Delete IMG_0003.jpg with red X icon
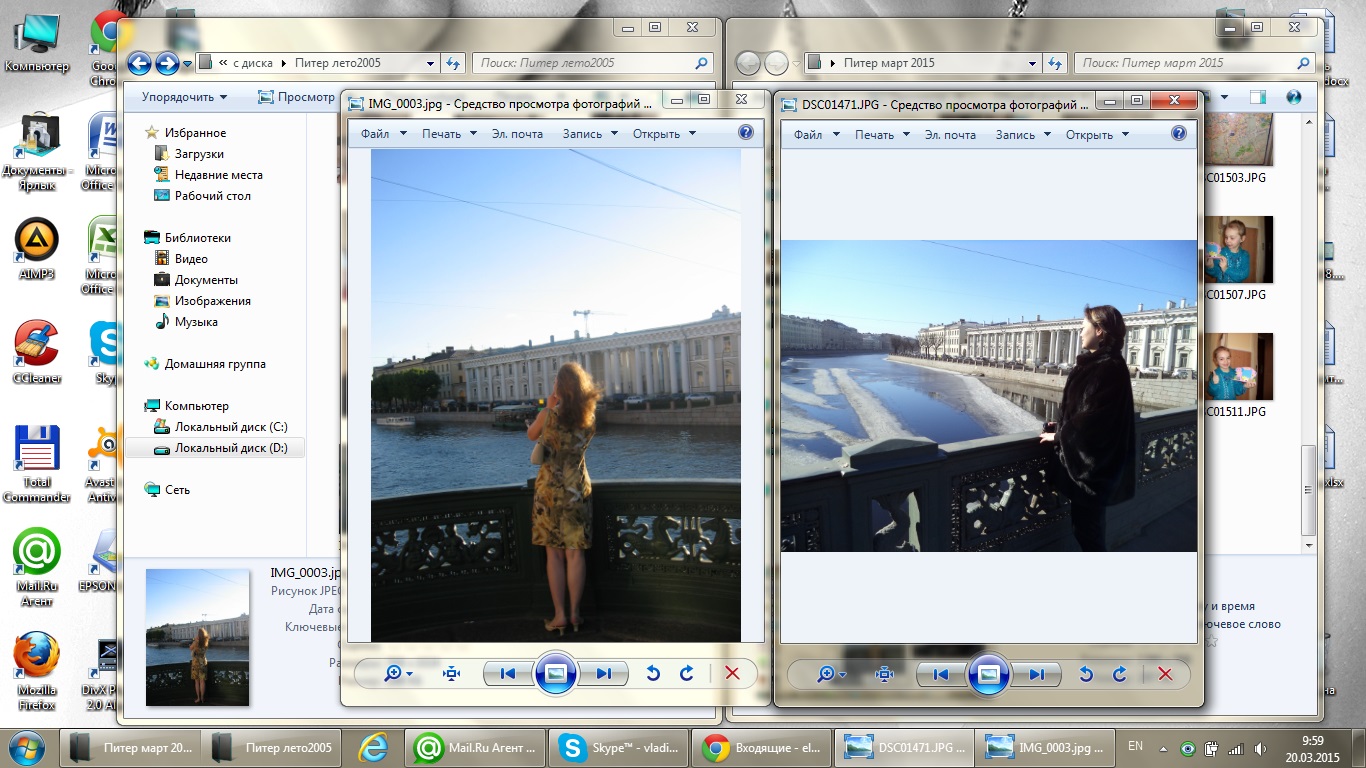The image size is (1366, 768). [732, 674]
